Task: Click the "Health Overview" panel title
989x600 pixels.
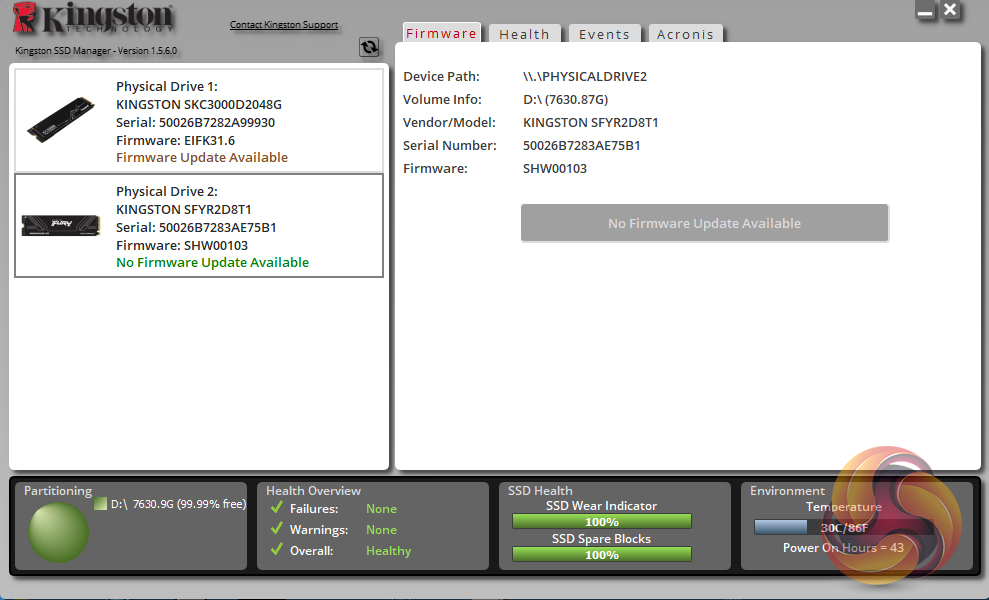Action: tap(313, 490)
